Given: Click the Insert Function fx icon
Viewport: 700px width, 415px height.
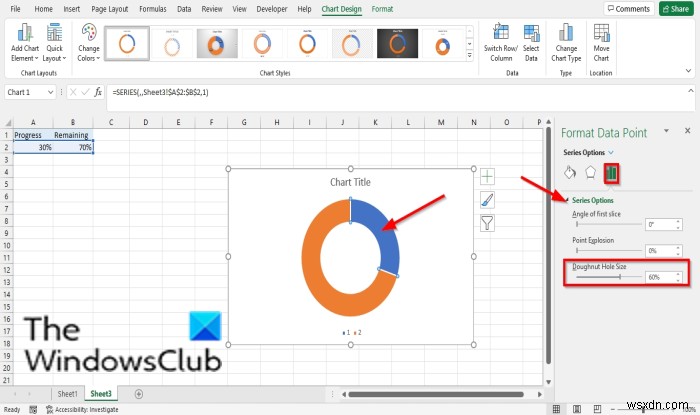Looking at the screenshot, I should tap(98, 92).
